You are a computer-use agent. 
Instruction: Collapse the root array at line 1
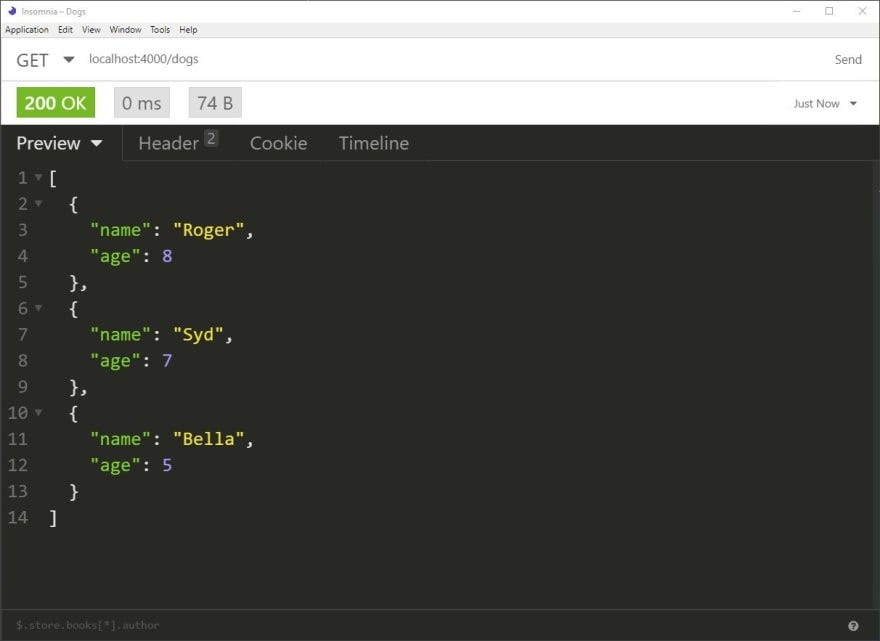click(38, 177)
